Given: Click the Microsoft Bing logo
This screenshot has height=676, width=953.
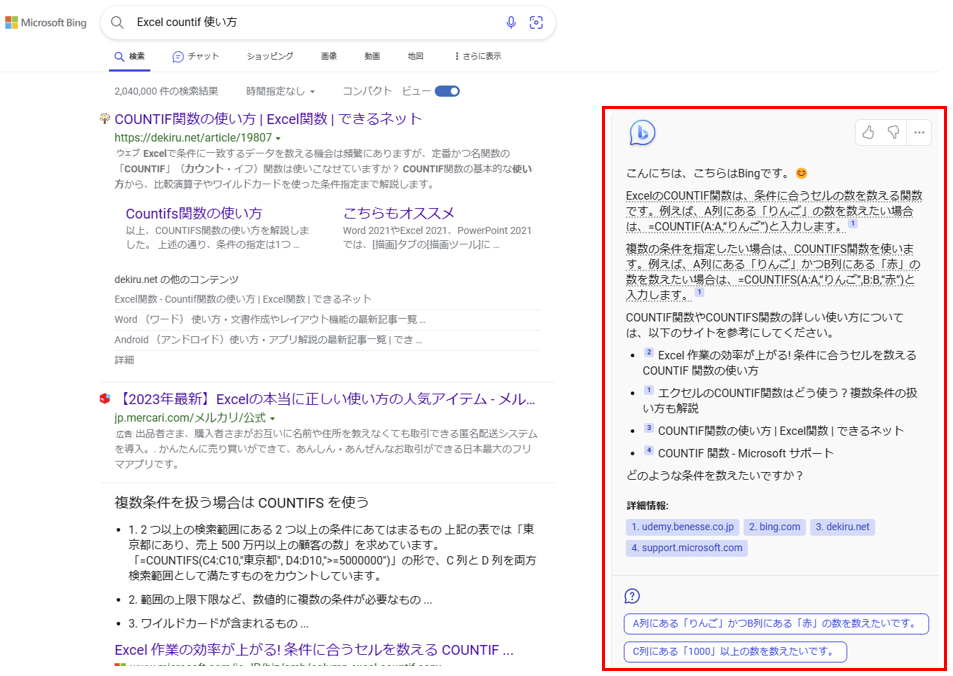Looking at the screenshot, I should (46, 22).
